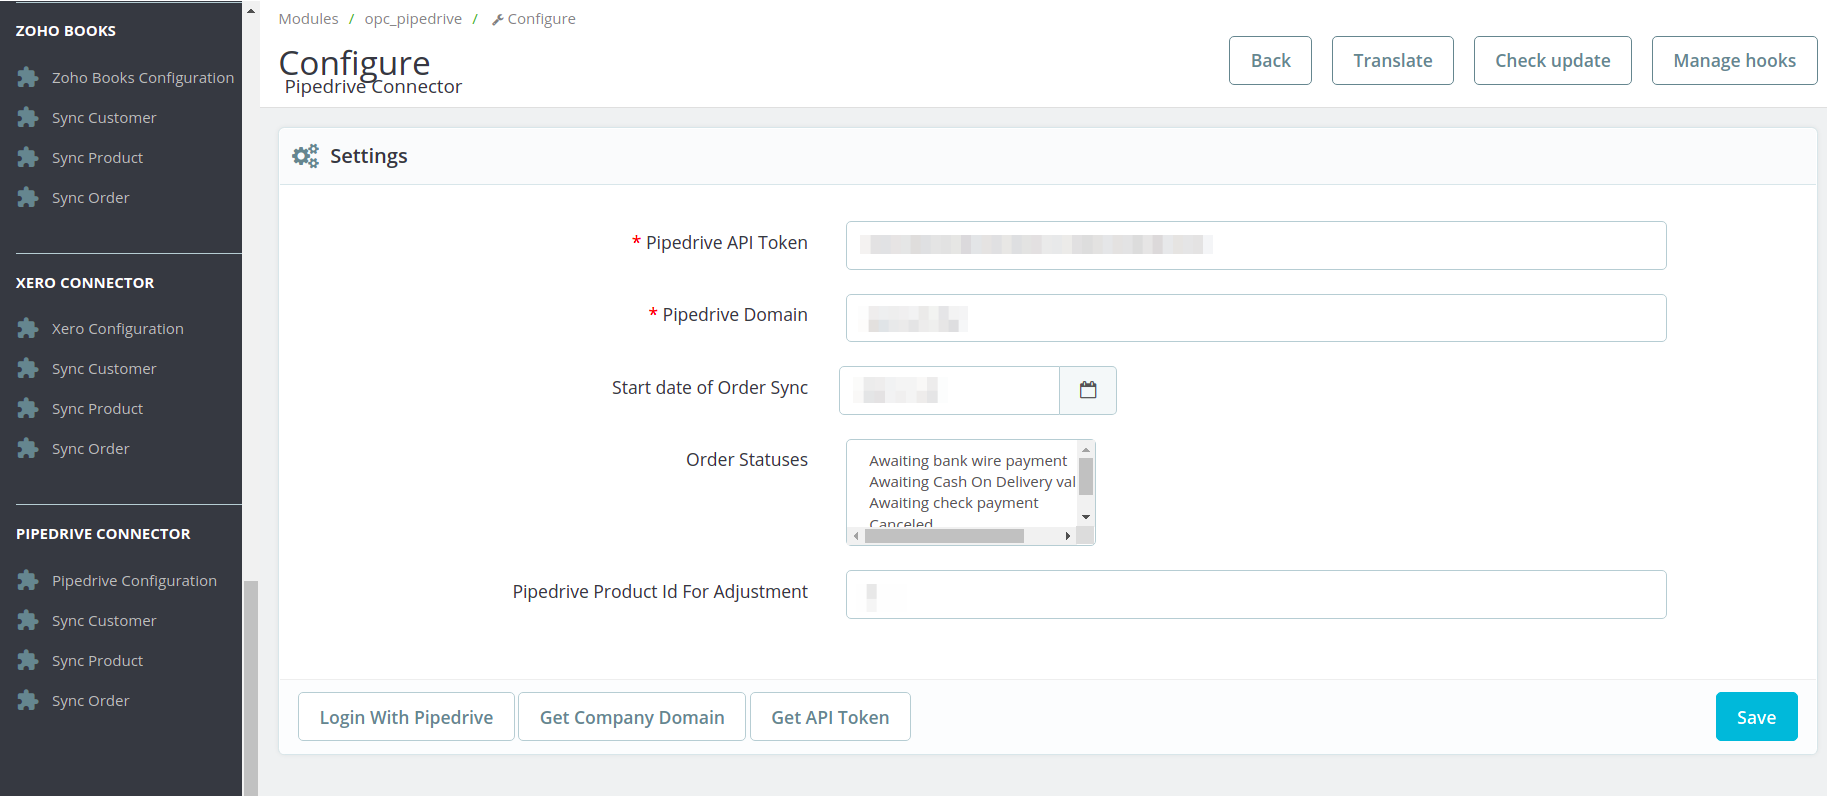Image resolution: width=1827 pixels, height=796 pixels.
Task: Focus Start date of Order Sync field
Action: [949, 390]
